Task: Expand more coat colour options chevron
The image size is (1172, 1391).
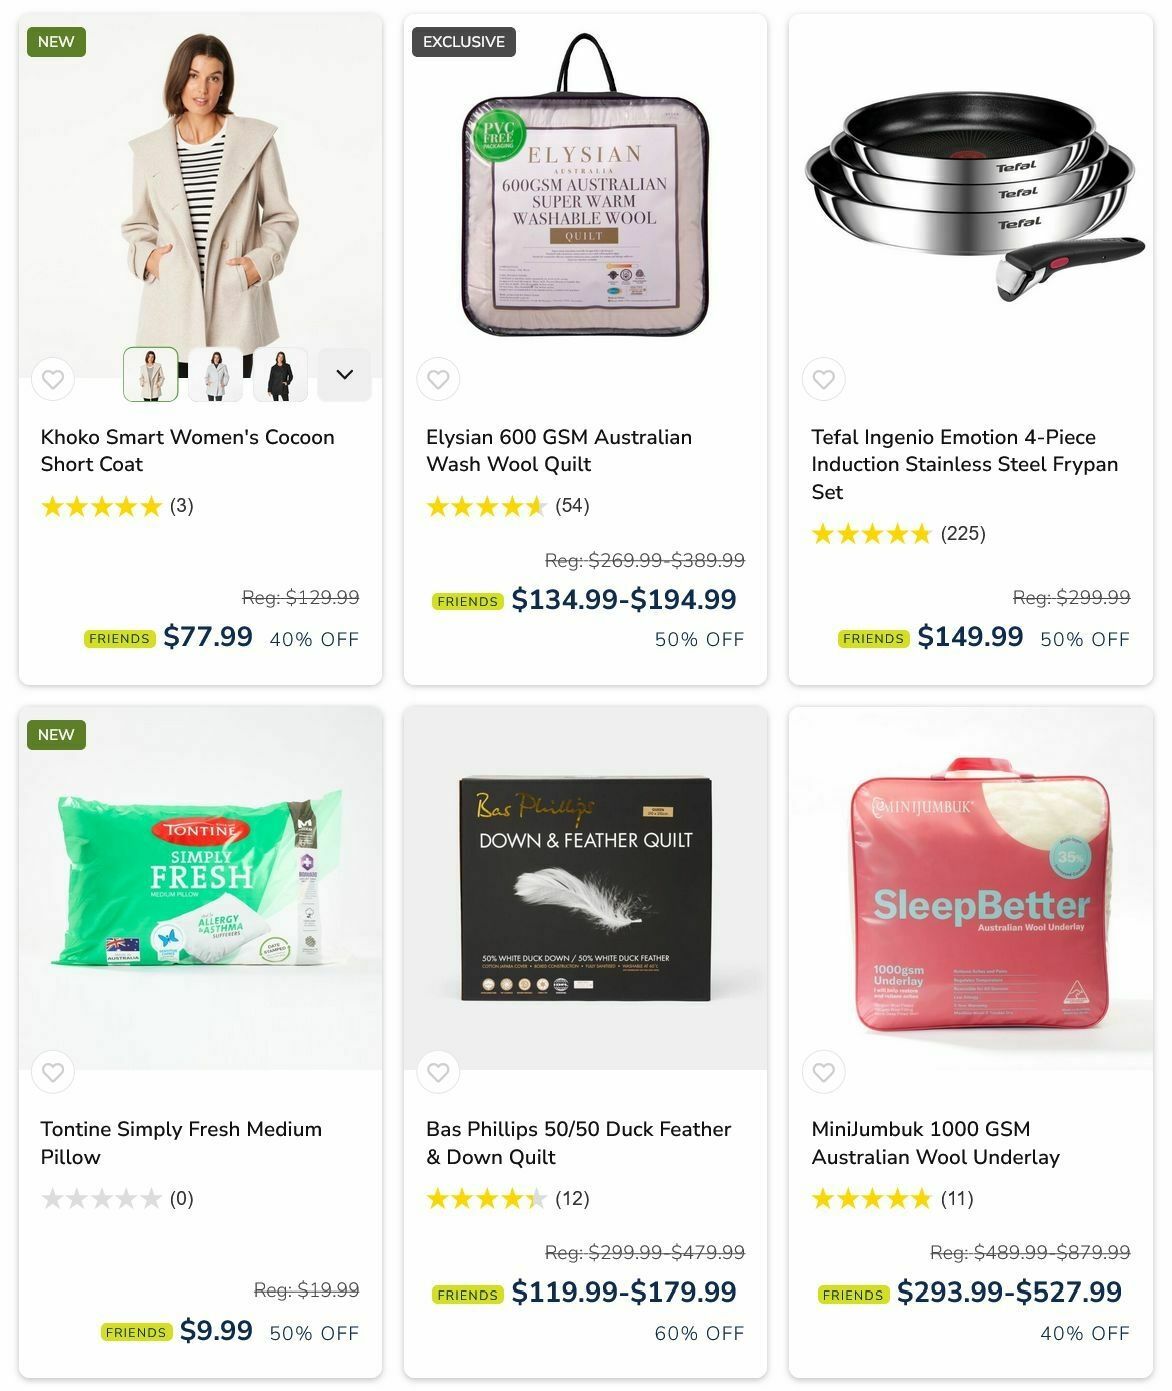Action: click(345, 374)
